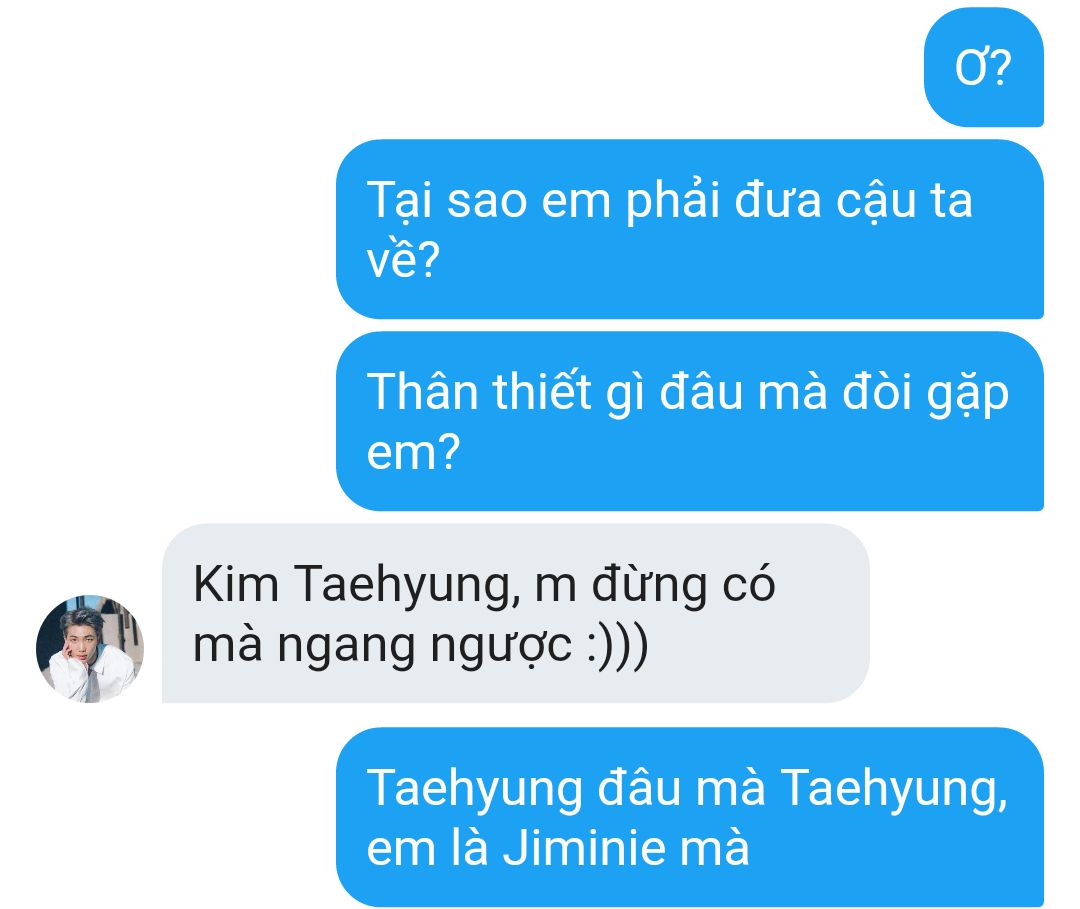Click the words "Thân thiết" in the blue bubble
The height and width of the screenshot is (909, 1080).
coord(479,393)
